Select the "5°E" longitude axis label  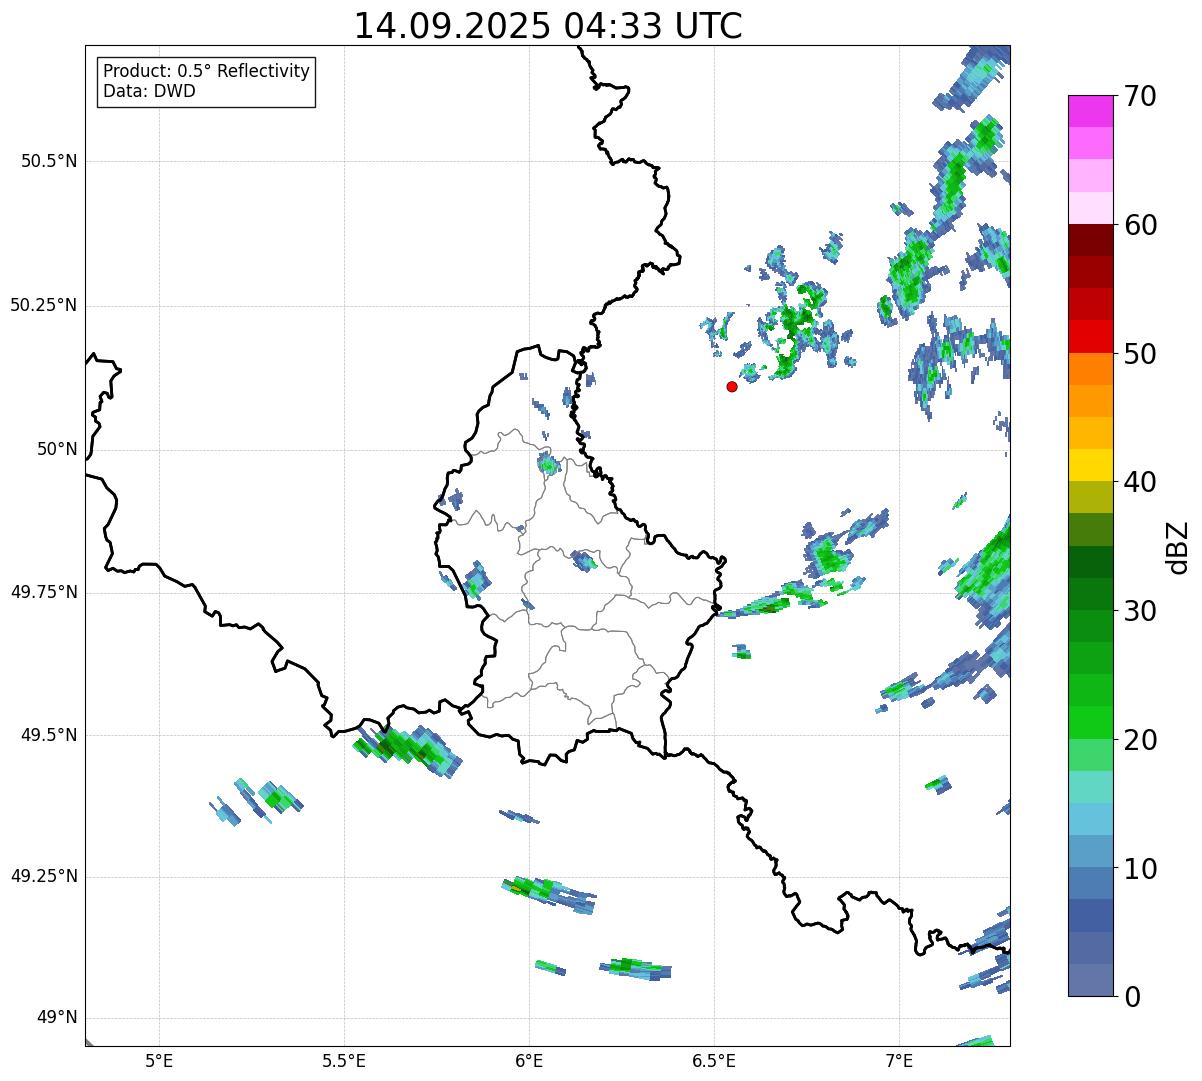159,1060
